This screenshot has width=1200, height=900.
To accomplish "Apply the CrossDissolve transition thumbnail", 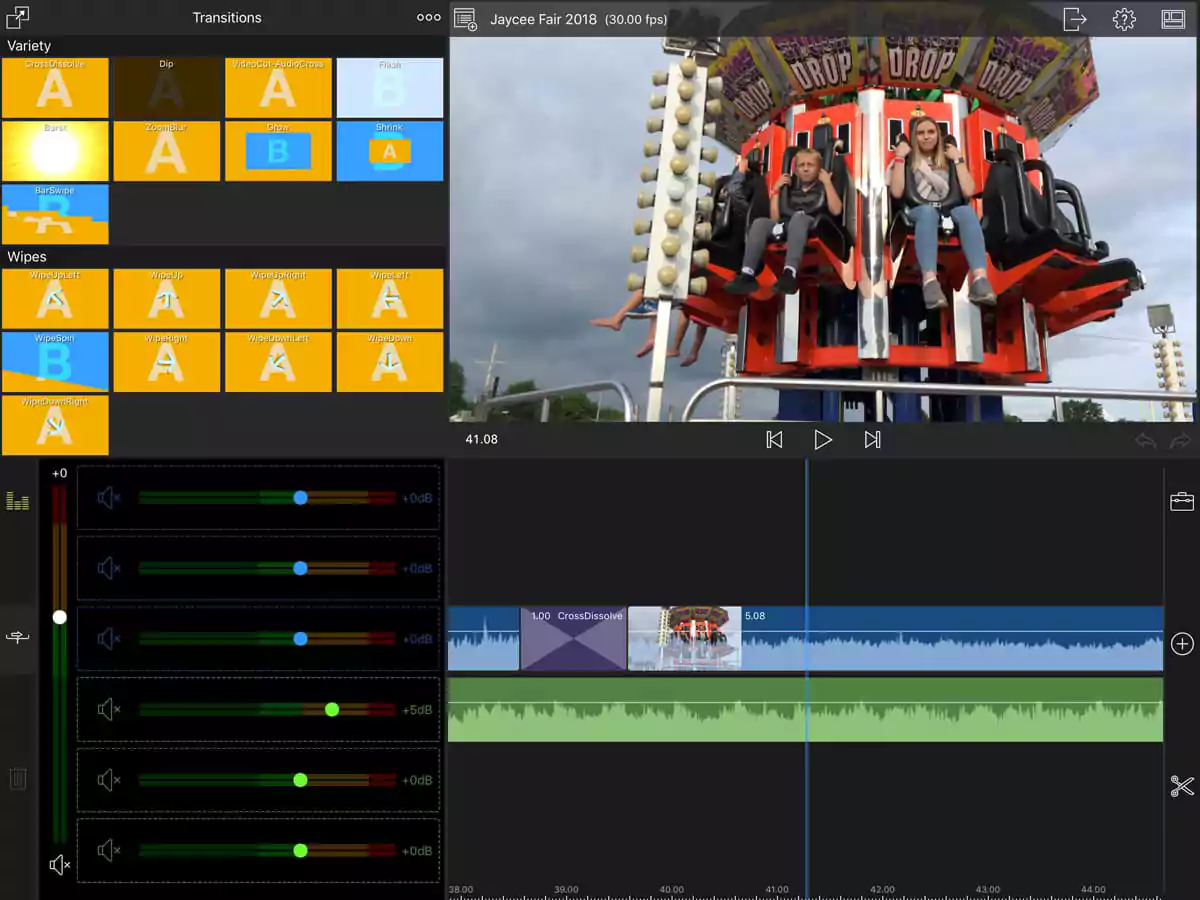I will click(x=55, y=88).
